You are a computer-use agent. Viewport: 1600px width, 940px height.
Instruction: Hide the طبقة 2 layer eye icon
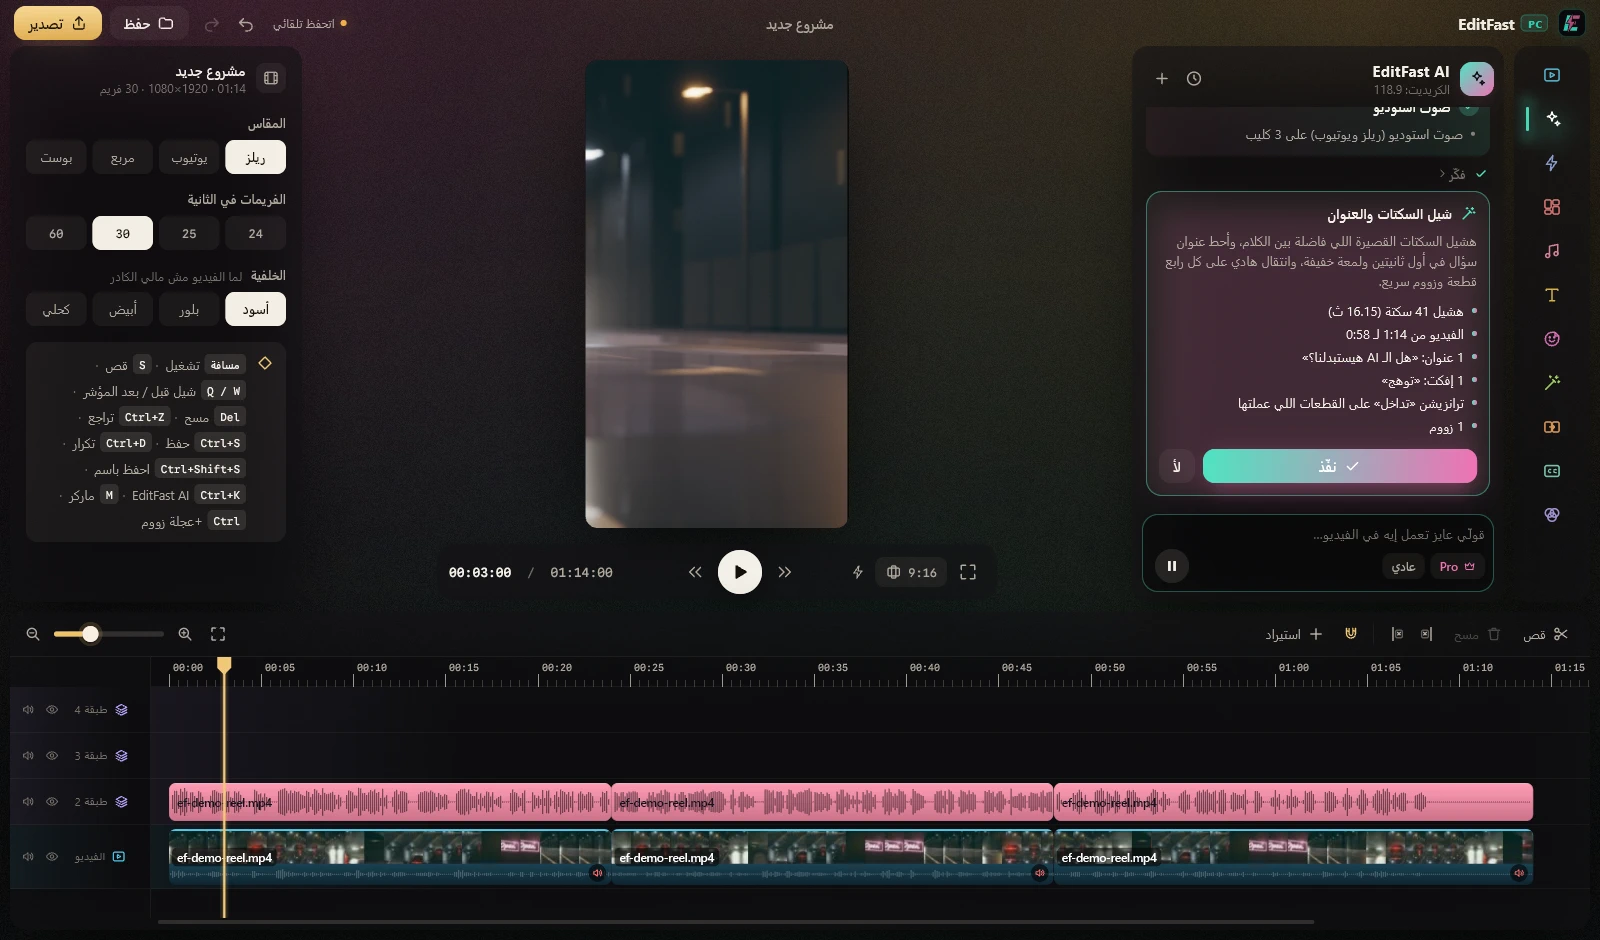52,802
